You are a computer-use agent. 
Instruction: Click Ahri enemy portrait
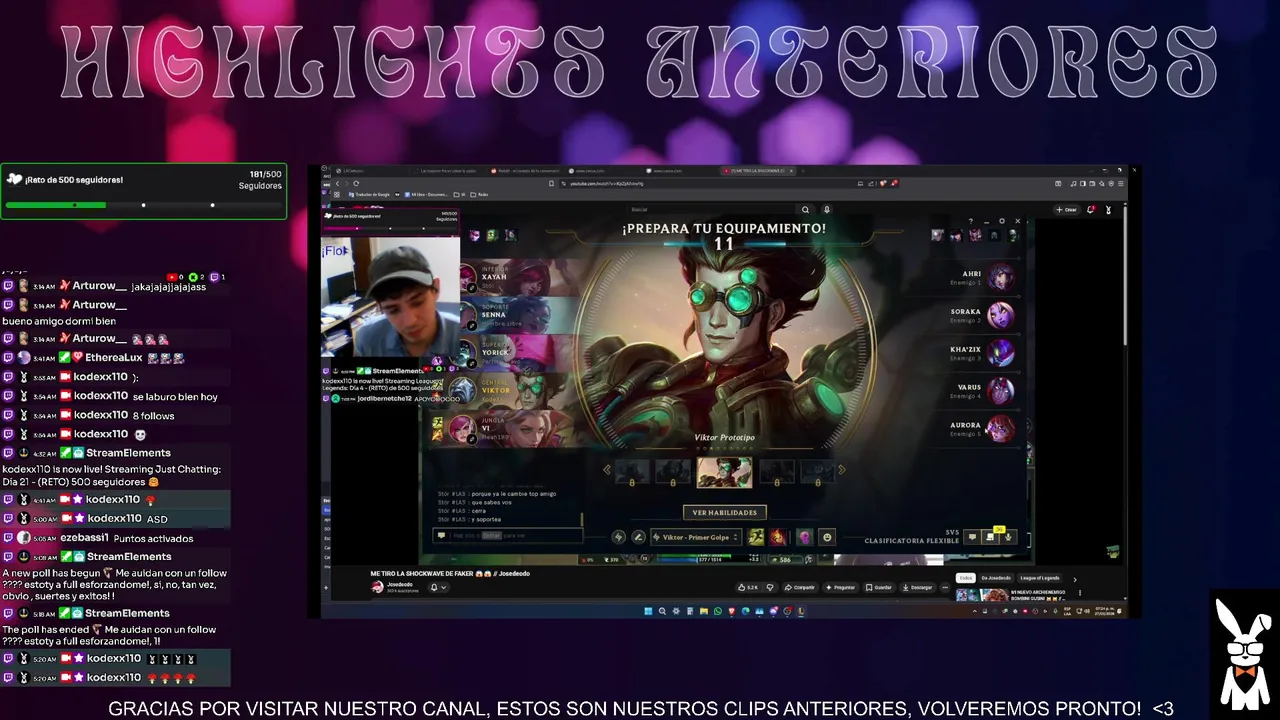tap(1000, 277)
